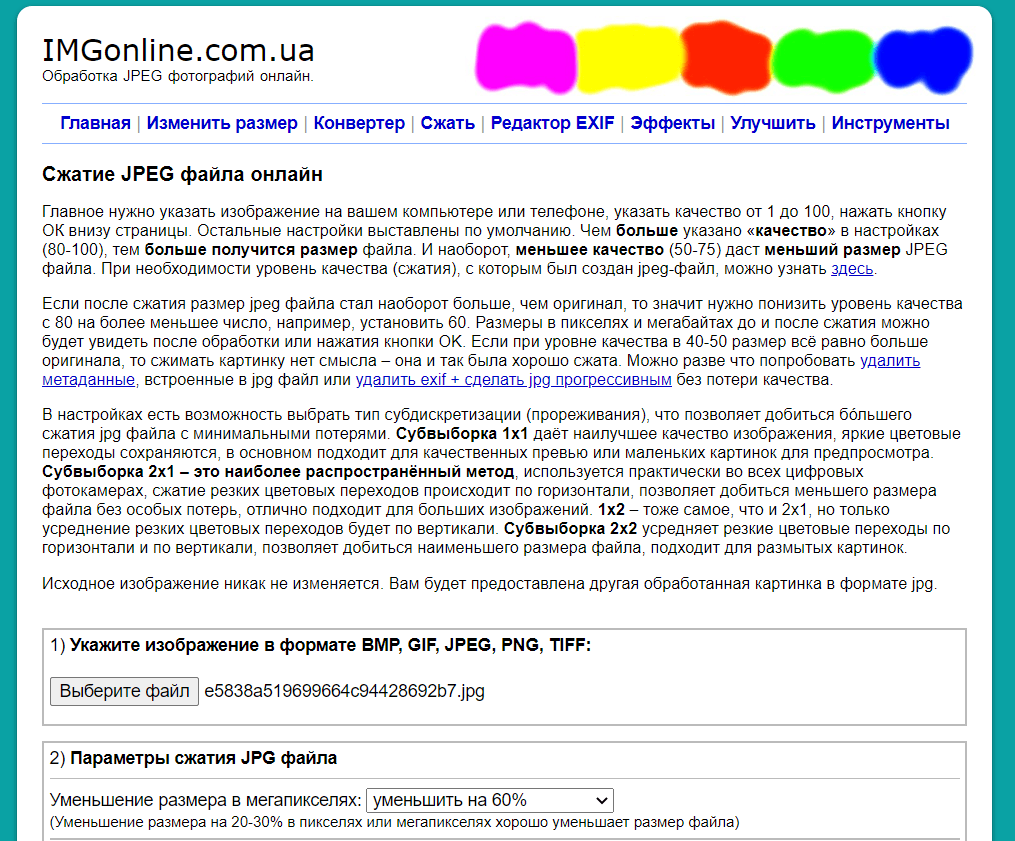Open the Инструменты menu link
Viewport: 1015px width, 841px height.
(890, 123)
